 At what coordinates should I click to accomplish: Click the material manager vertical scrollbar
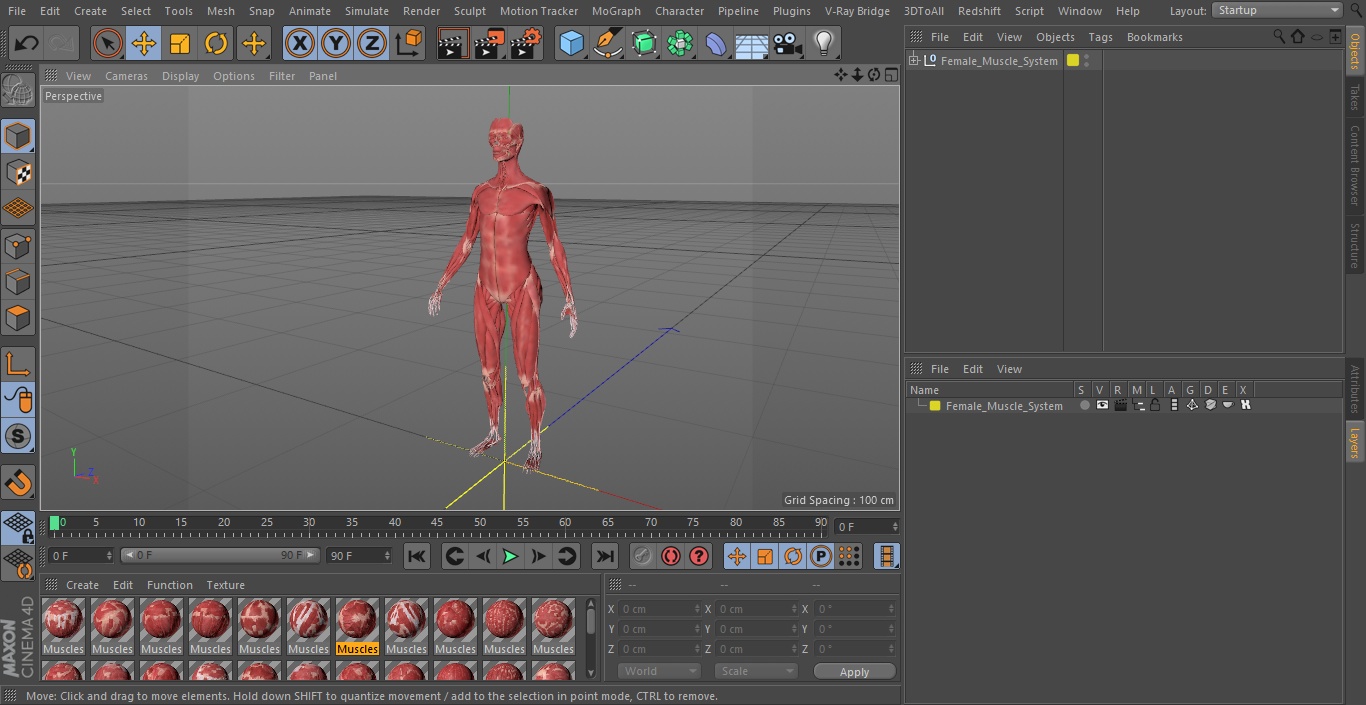(591, 638)
